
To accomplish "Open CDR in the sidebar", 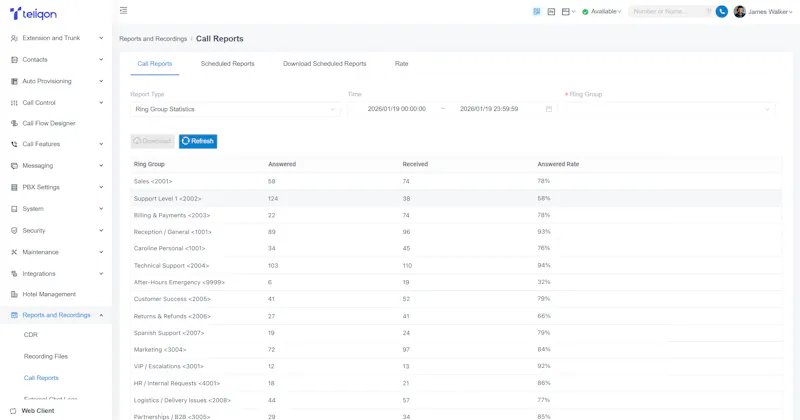I will pyautogui.click(x=31, y=335).
